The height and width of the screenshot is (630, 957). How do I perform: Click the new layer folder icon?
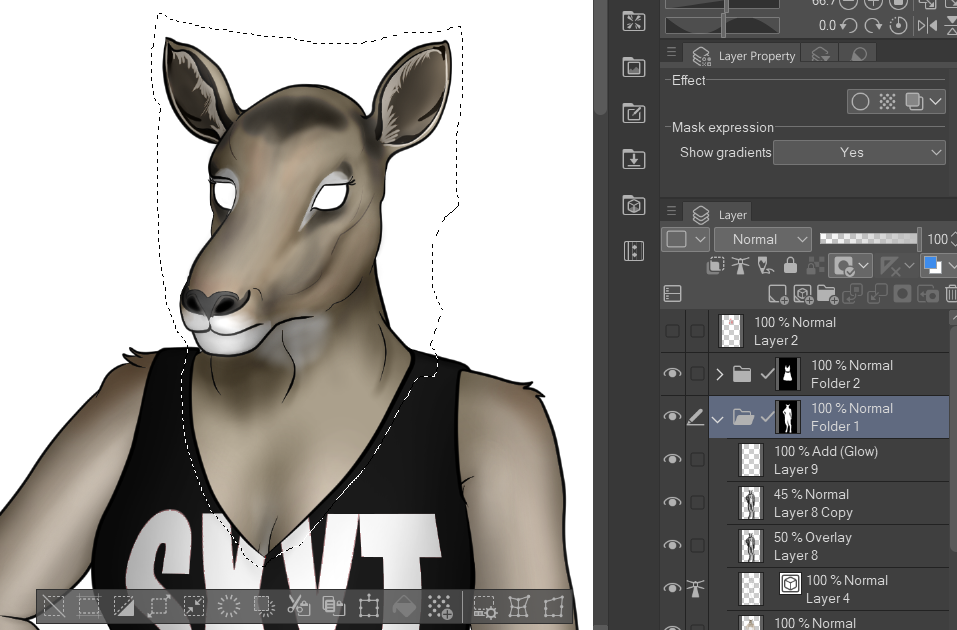(827, 294)
